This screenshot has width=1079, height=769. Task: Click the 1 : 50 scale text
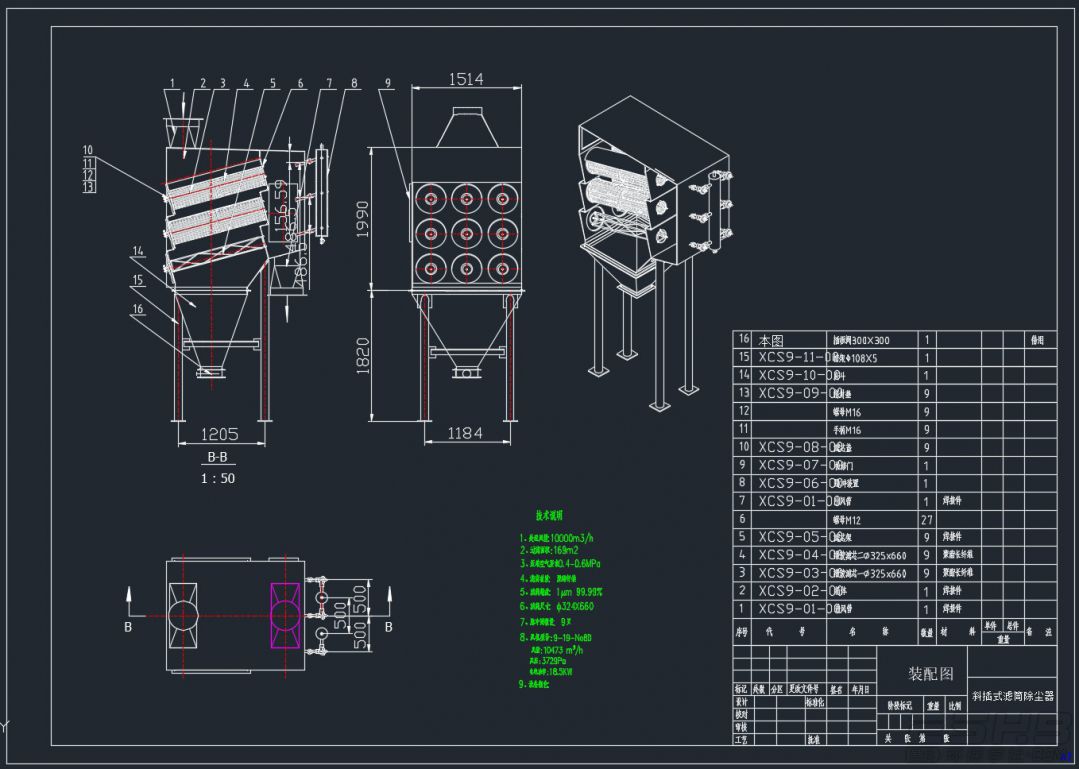[218, 478]
